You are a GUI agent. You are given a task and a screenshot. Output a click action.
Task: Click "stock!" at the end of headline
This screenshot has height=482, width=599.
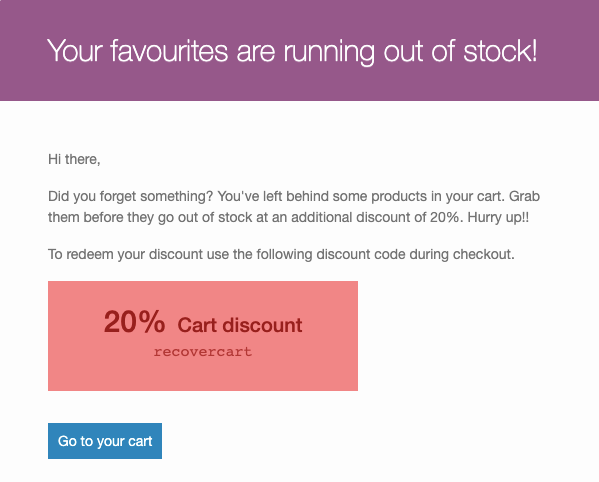pos(500,50)
